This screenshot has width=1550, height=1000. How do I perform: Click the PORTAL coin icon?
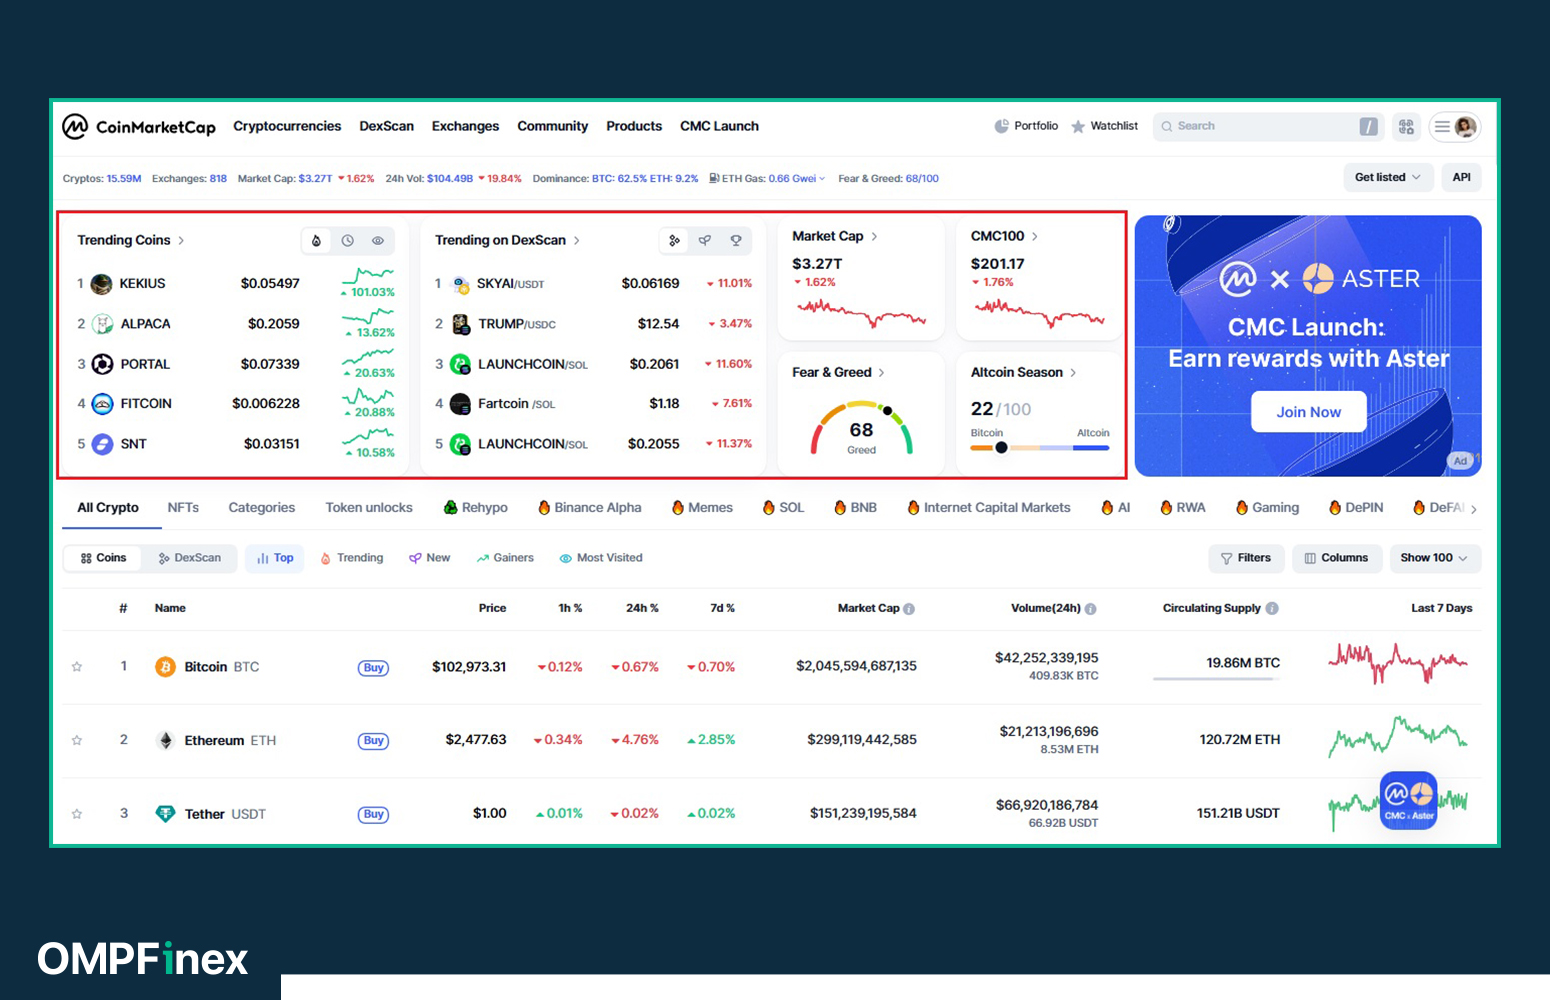point(102,364)
